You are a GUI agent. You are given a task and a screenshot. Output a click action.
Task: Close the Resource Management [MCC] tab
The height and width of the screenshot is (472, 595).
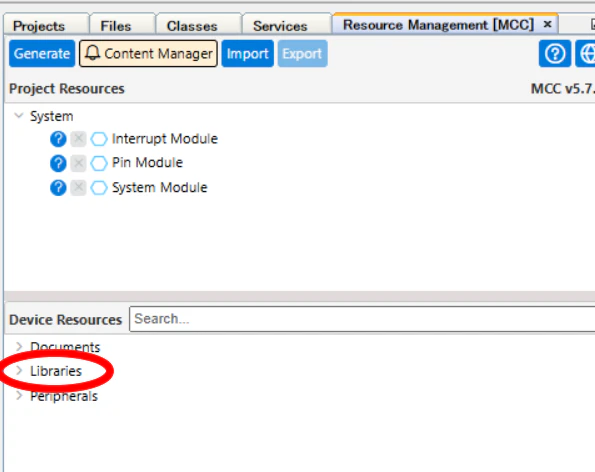547,24
